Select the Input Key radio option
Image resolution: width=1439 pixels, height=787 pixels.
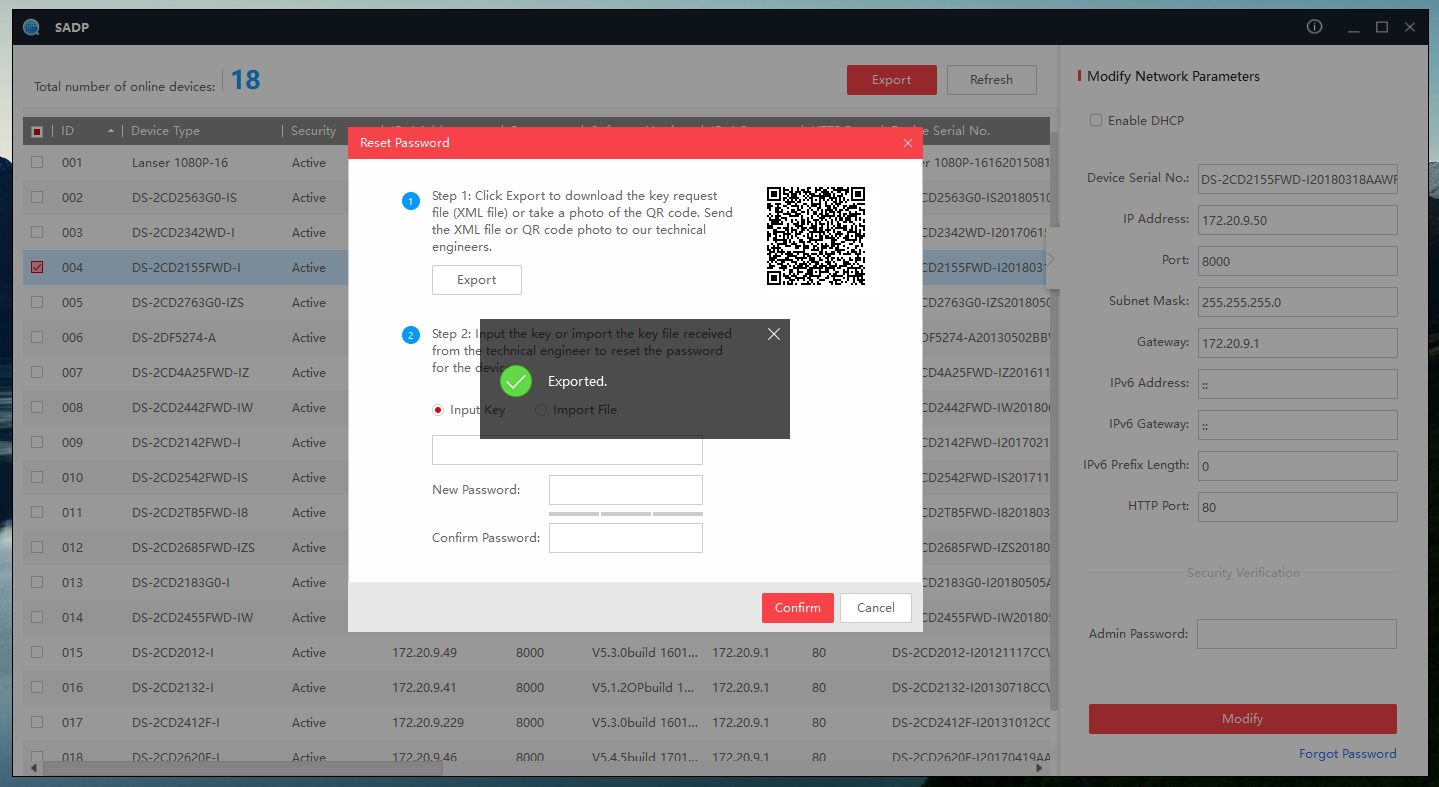click(438, 410)
